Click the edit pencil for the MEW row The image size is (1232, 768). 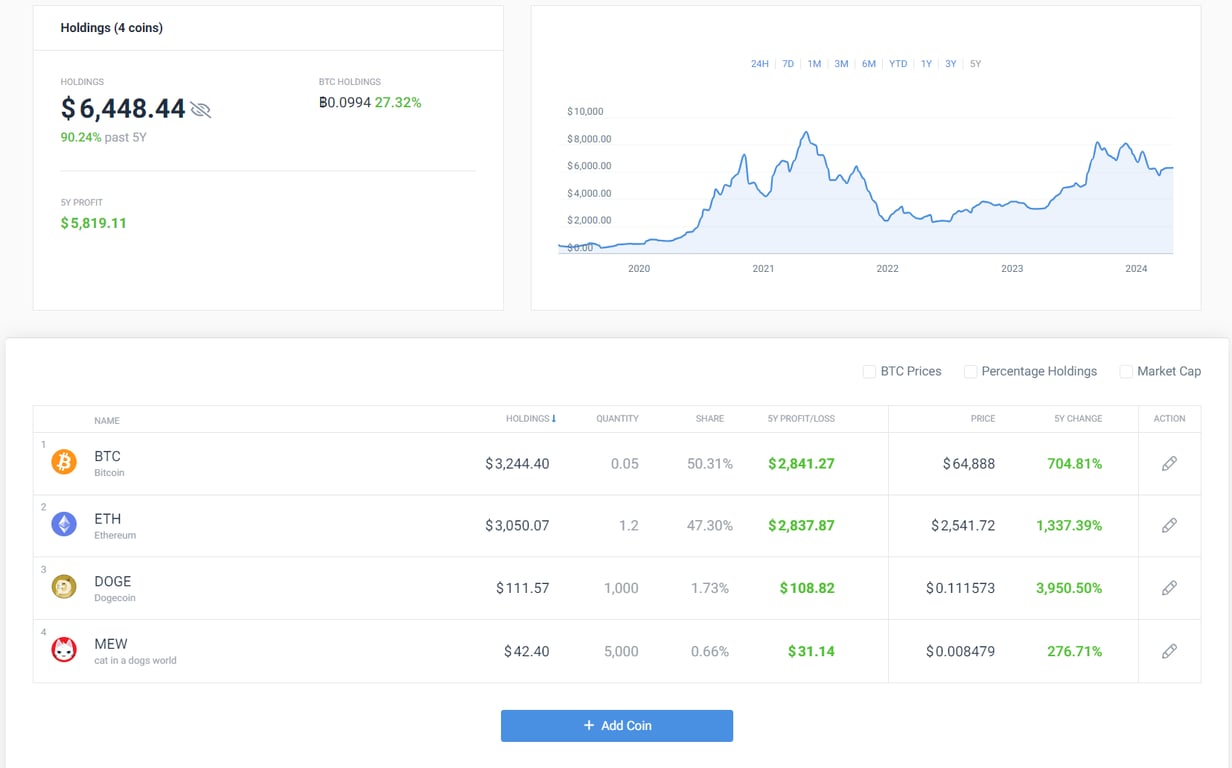[1169, 650]
